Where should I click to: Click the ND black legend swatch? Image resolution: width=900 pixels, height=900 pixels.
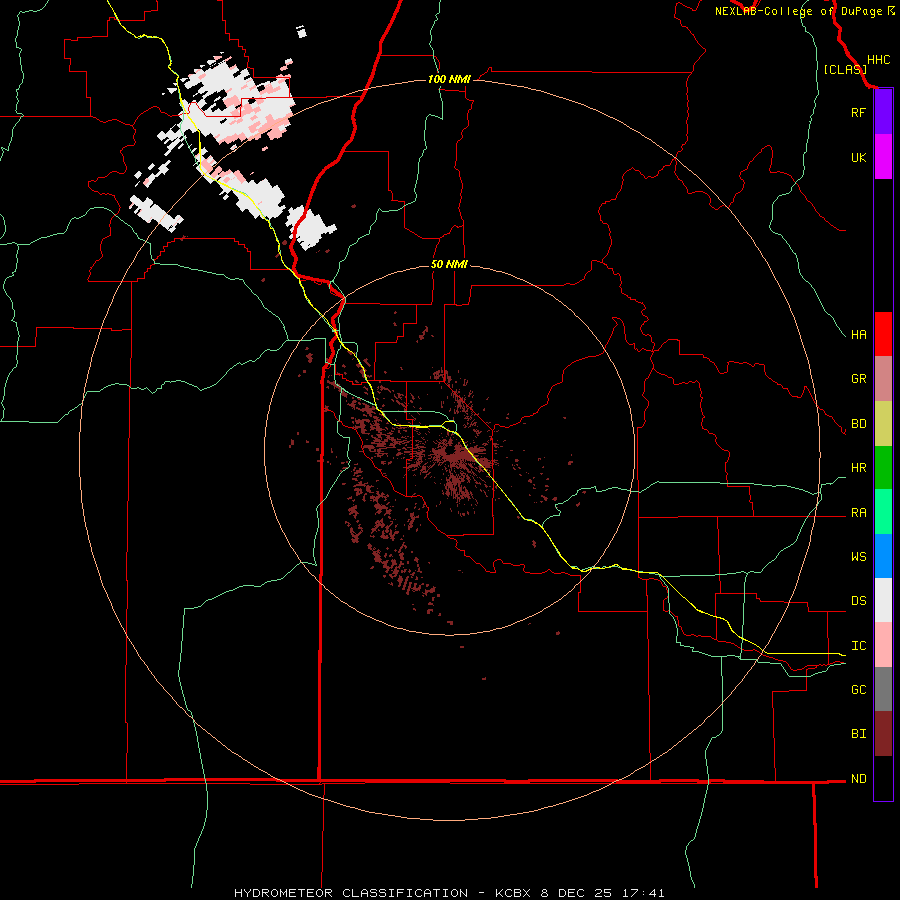[x=883, y=778]
